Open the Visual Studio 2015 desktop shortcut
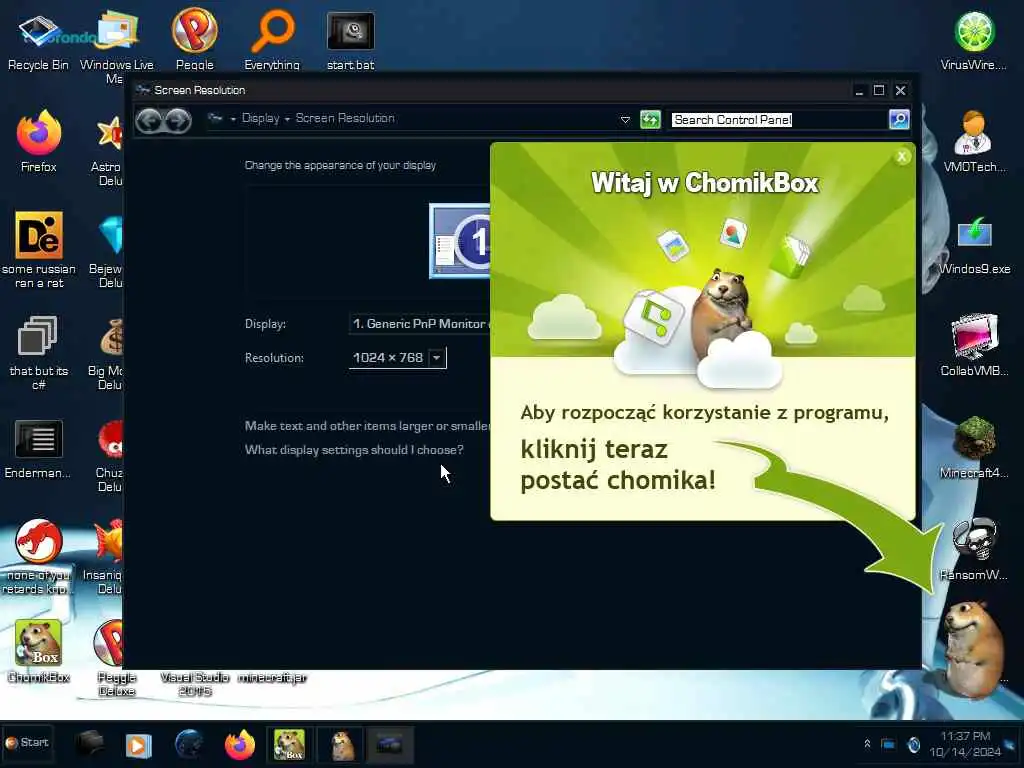This screenshot has width=1024, height=768. pyautogui.click(x=195, y=684)
